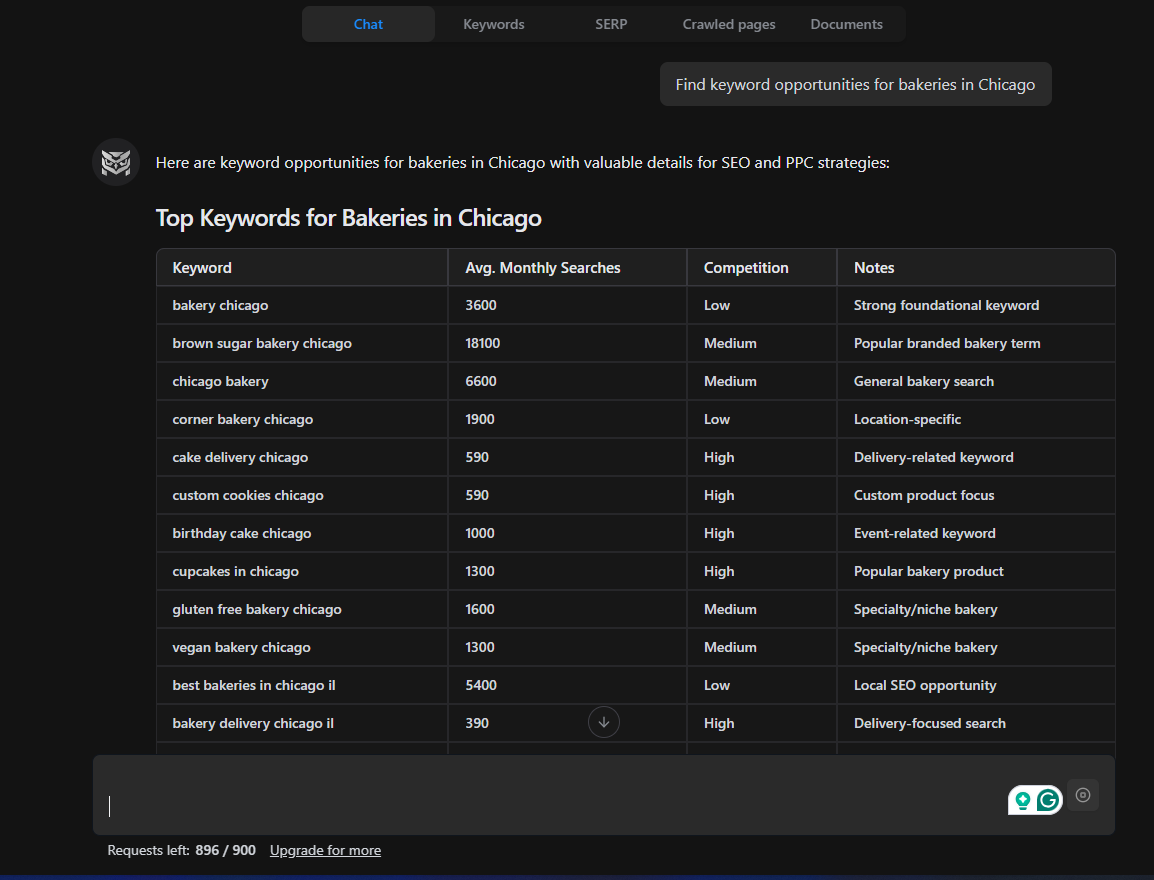
Task: Select the Chat tab
Action: [367, 24]
